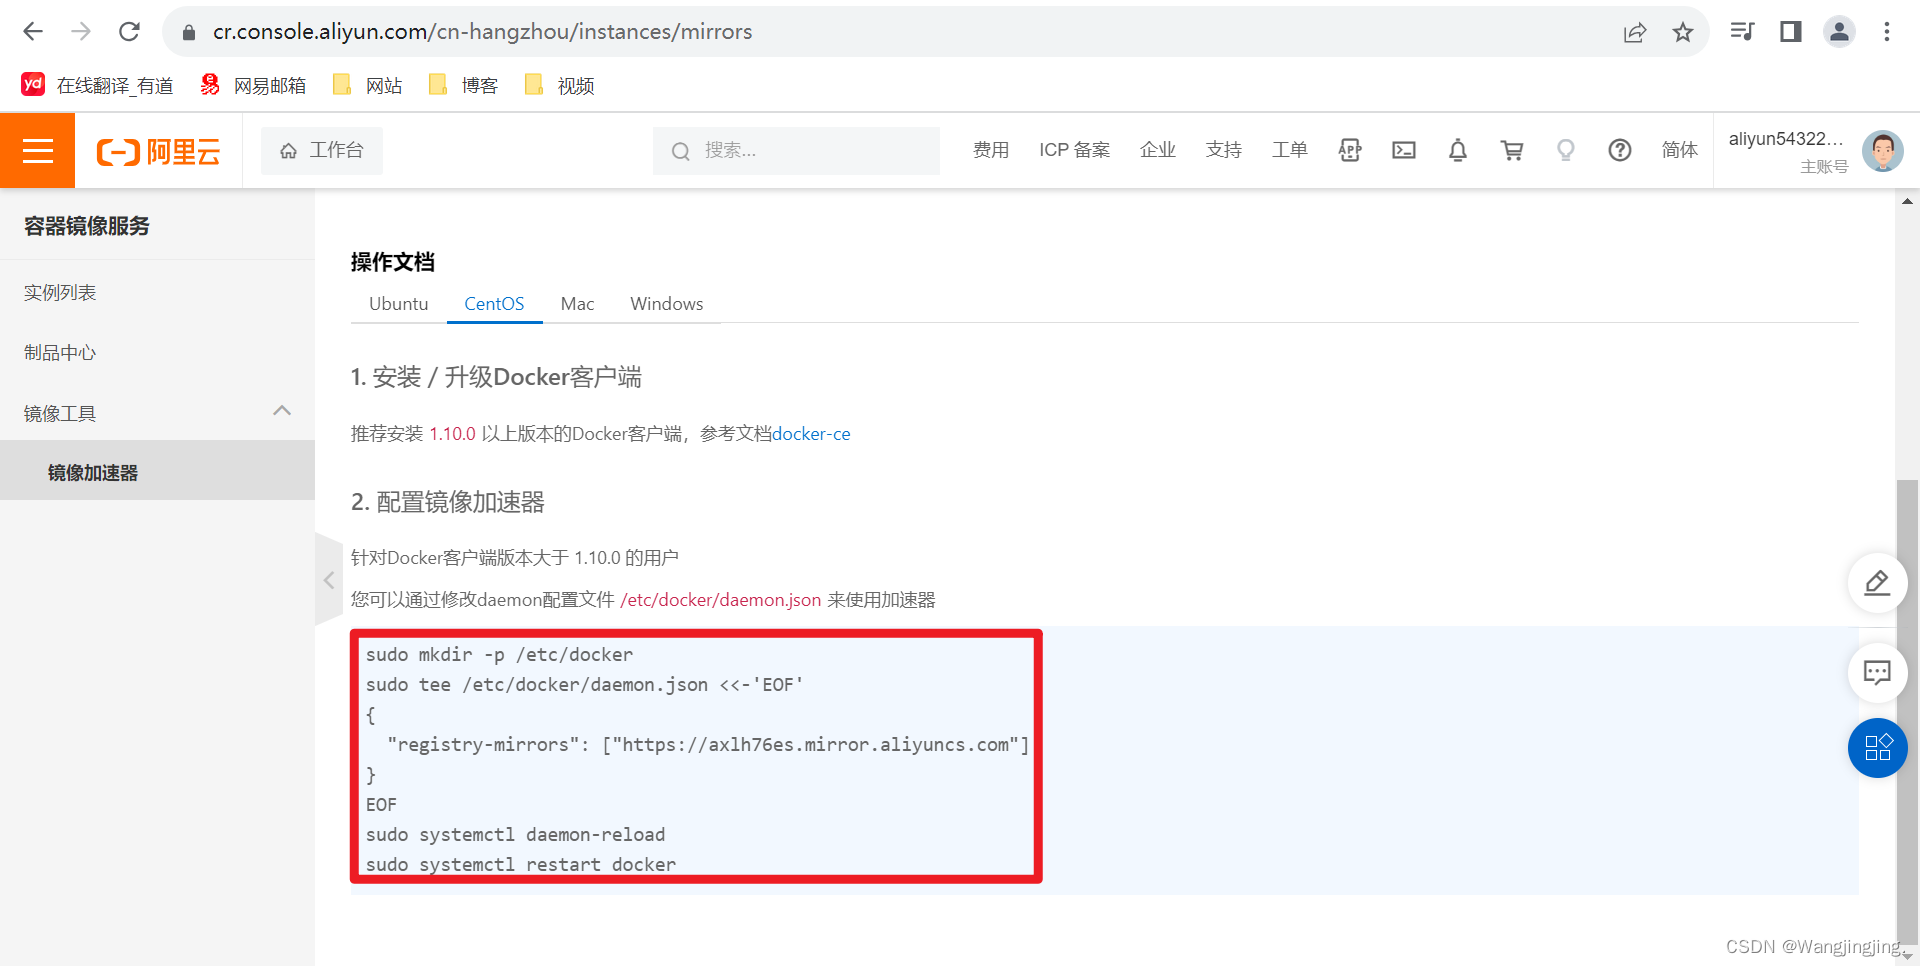Click the 阿里云 logo
This screenshot has height=966, width=1920.
[x=158, y=152]
